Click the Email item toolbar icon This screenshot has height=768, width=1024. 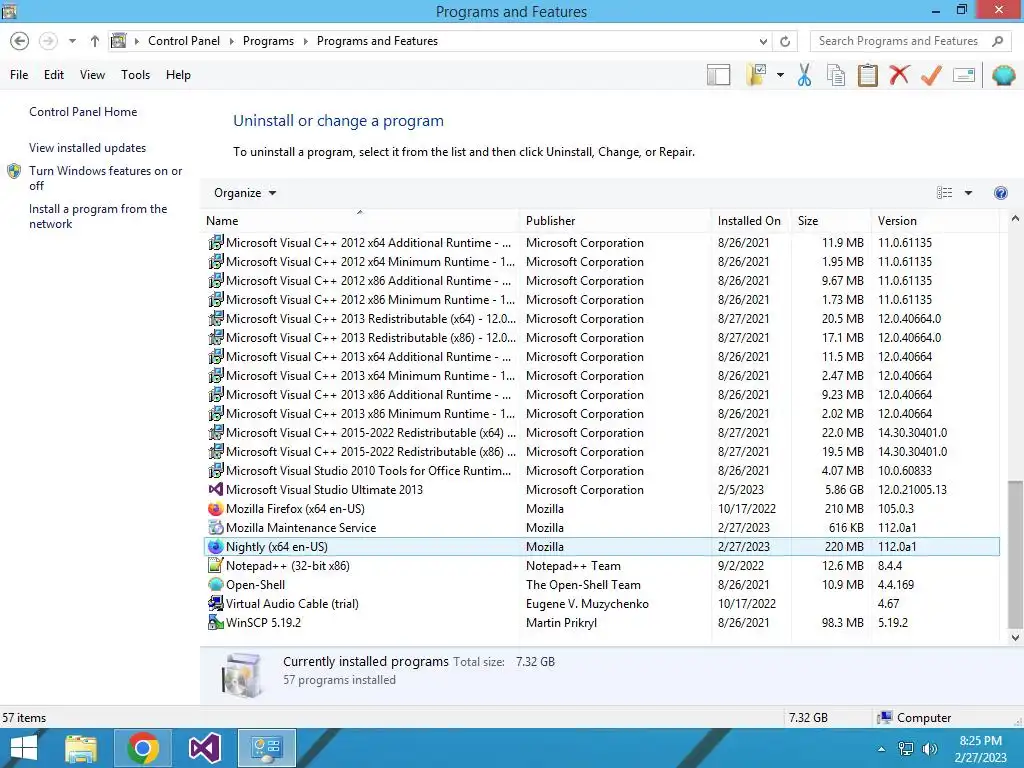pos(964,75)
